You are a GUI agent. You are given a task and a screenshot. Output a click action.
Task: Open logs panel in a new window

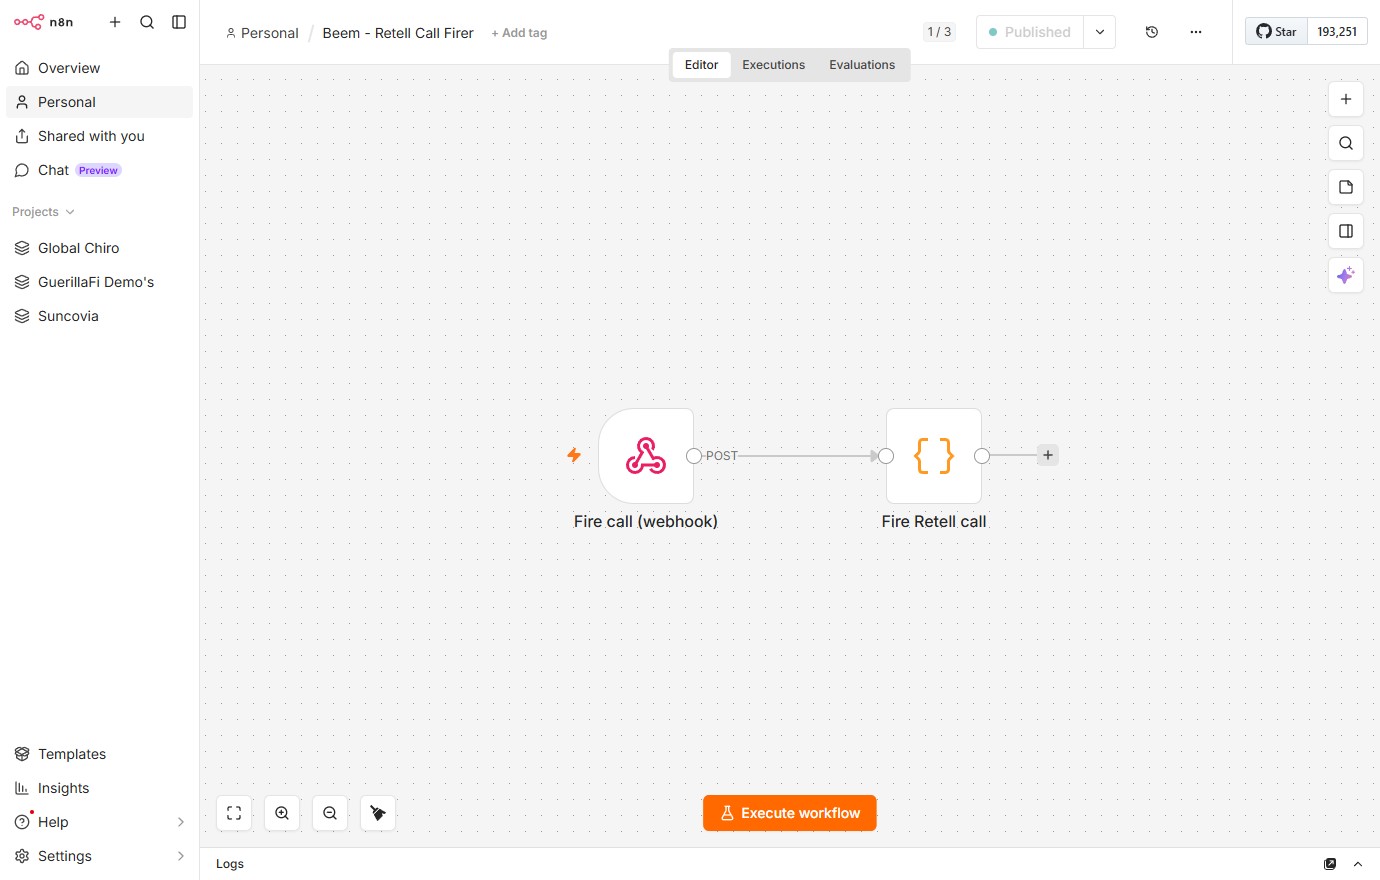pyautogui.click(x=1330, y=864)
